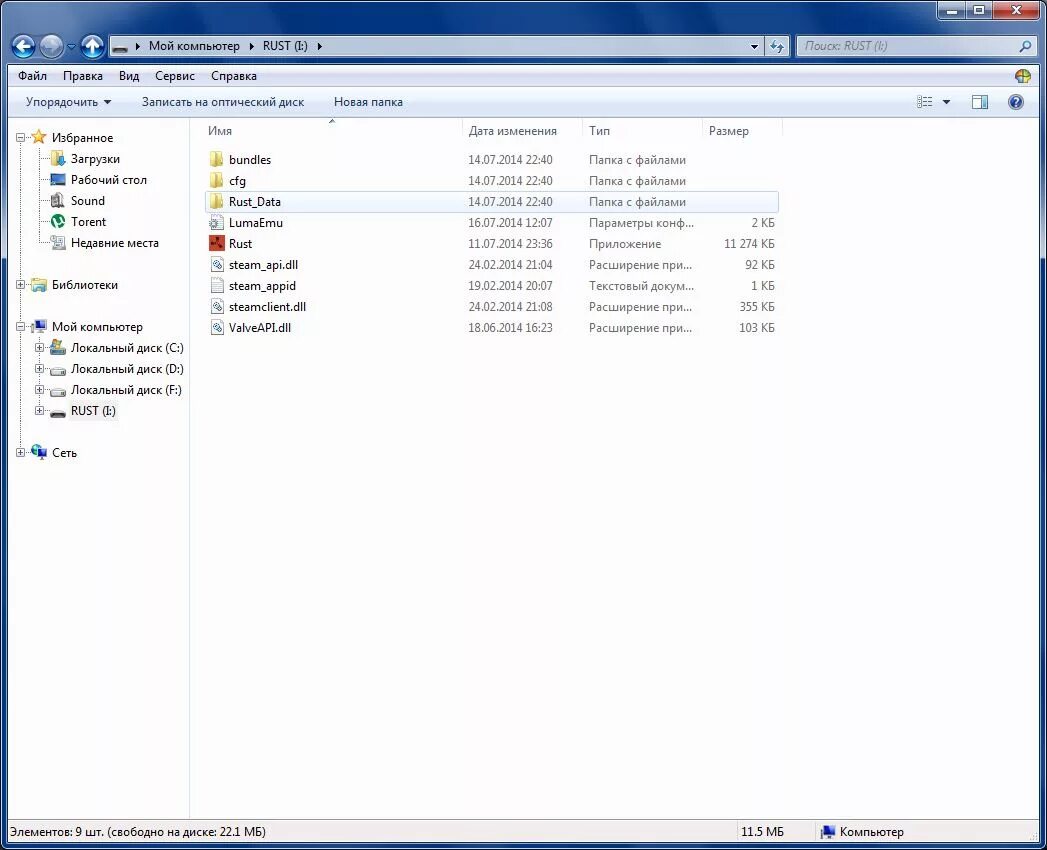Expand RUST (I:) tree node

39,411
